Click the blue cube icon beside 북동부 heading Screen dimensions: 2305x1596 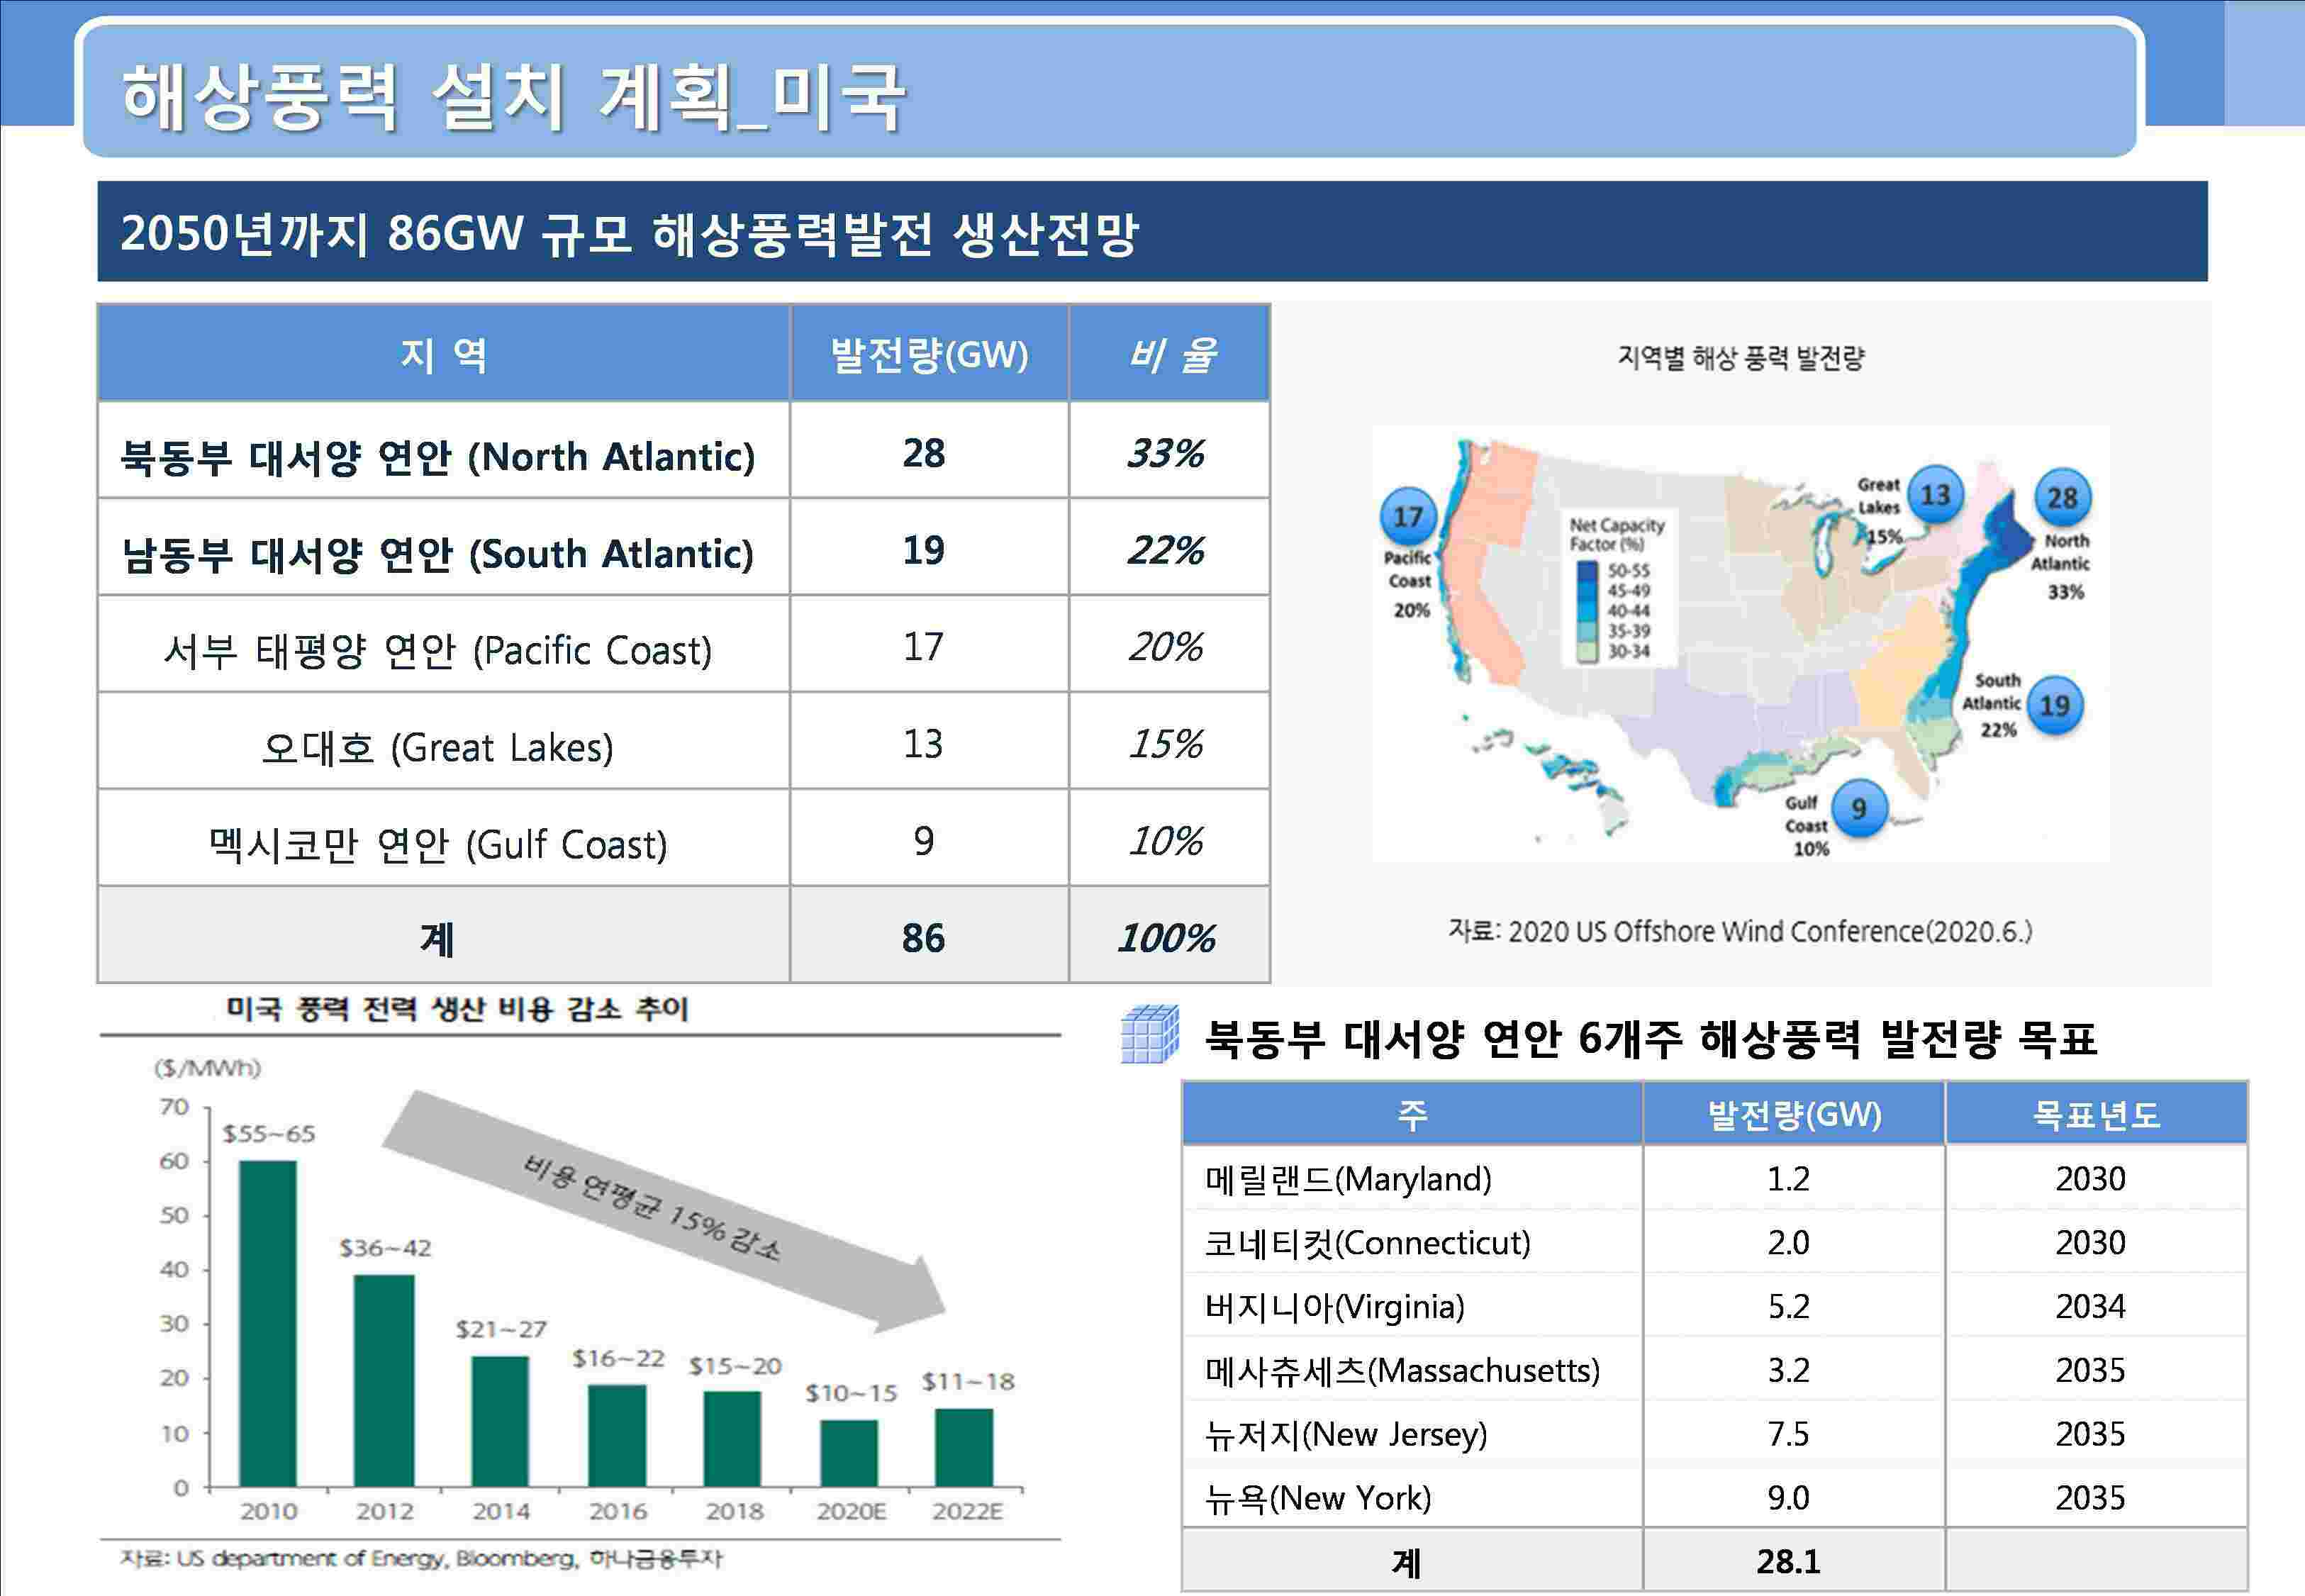(1150, 1034)
